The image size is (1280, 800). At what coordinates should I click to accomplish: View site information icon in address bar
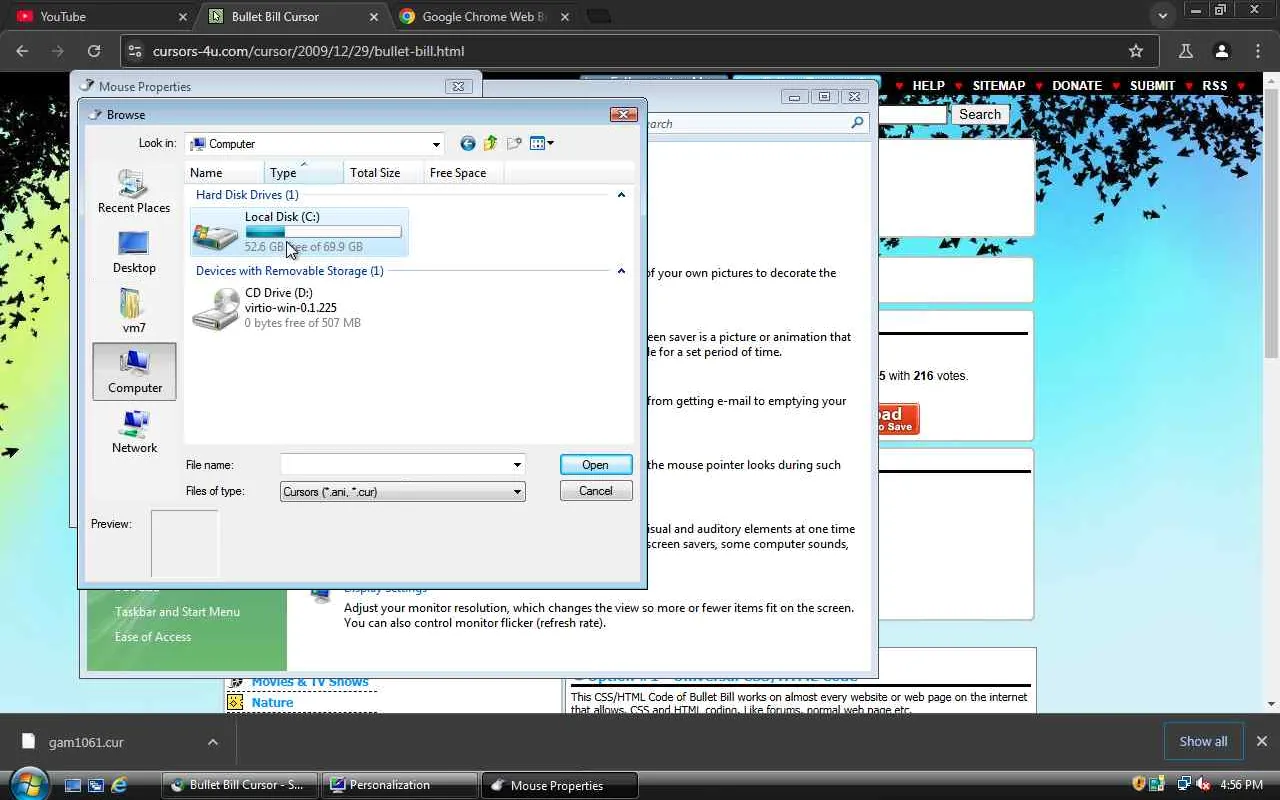pyautogui.click(x=135, y=51)
